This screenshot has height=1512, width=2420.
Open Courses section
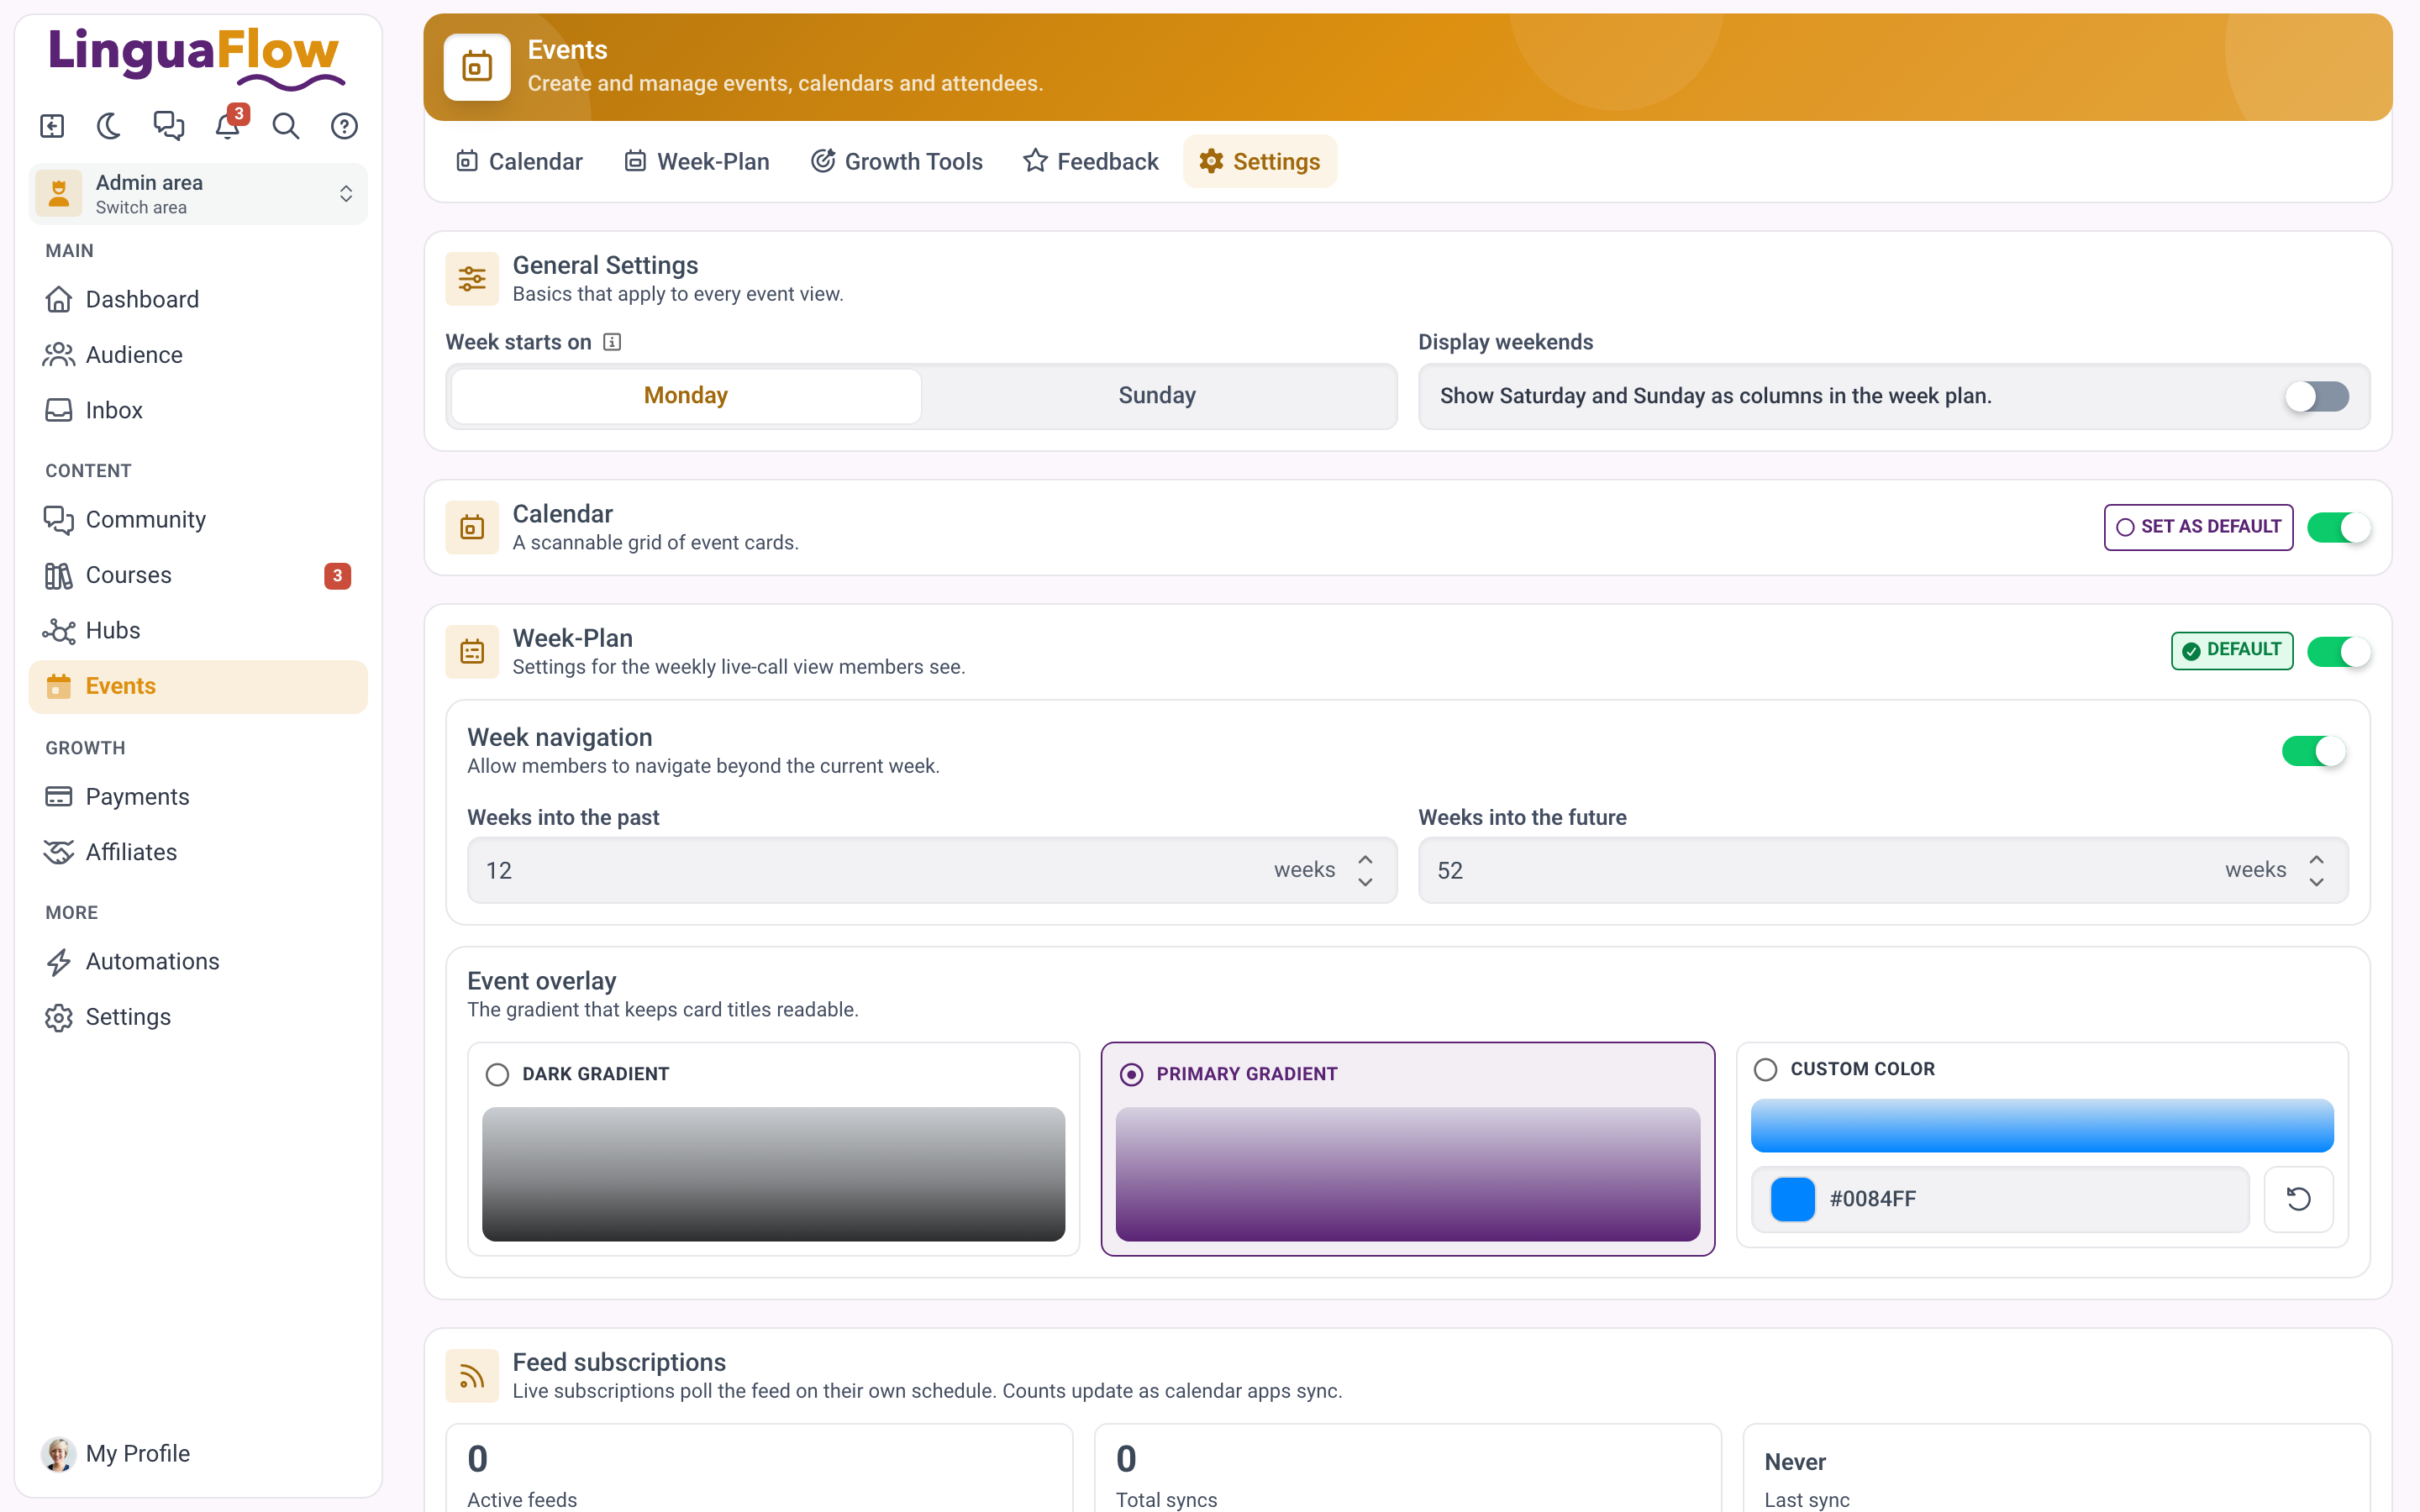click(198, 575)
